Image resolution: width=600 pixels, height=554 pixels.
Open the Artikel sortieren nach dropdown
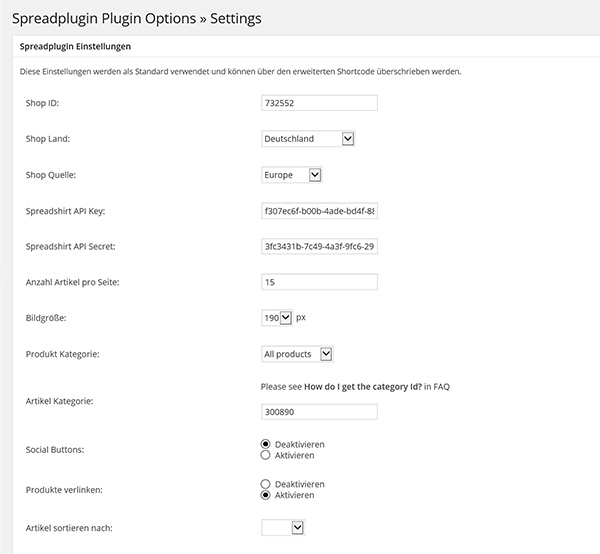283,528
